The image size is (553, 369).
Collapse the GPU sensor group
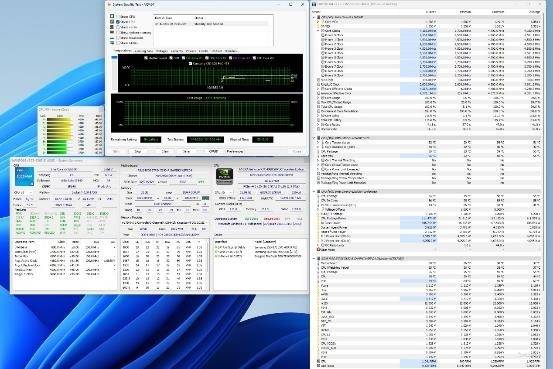(314, 259)
